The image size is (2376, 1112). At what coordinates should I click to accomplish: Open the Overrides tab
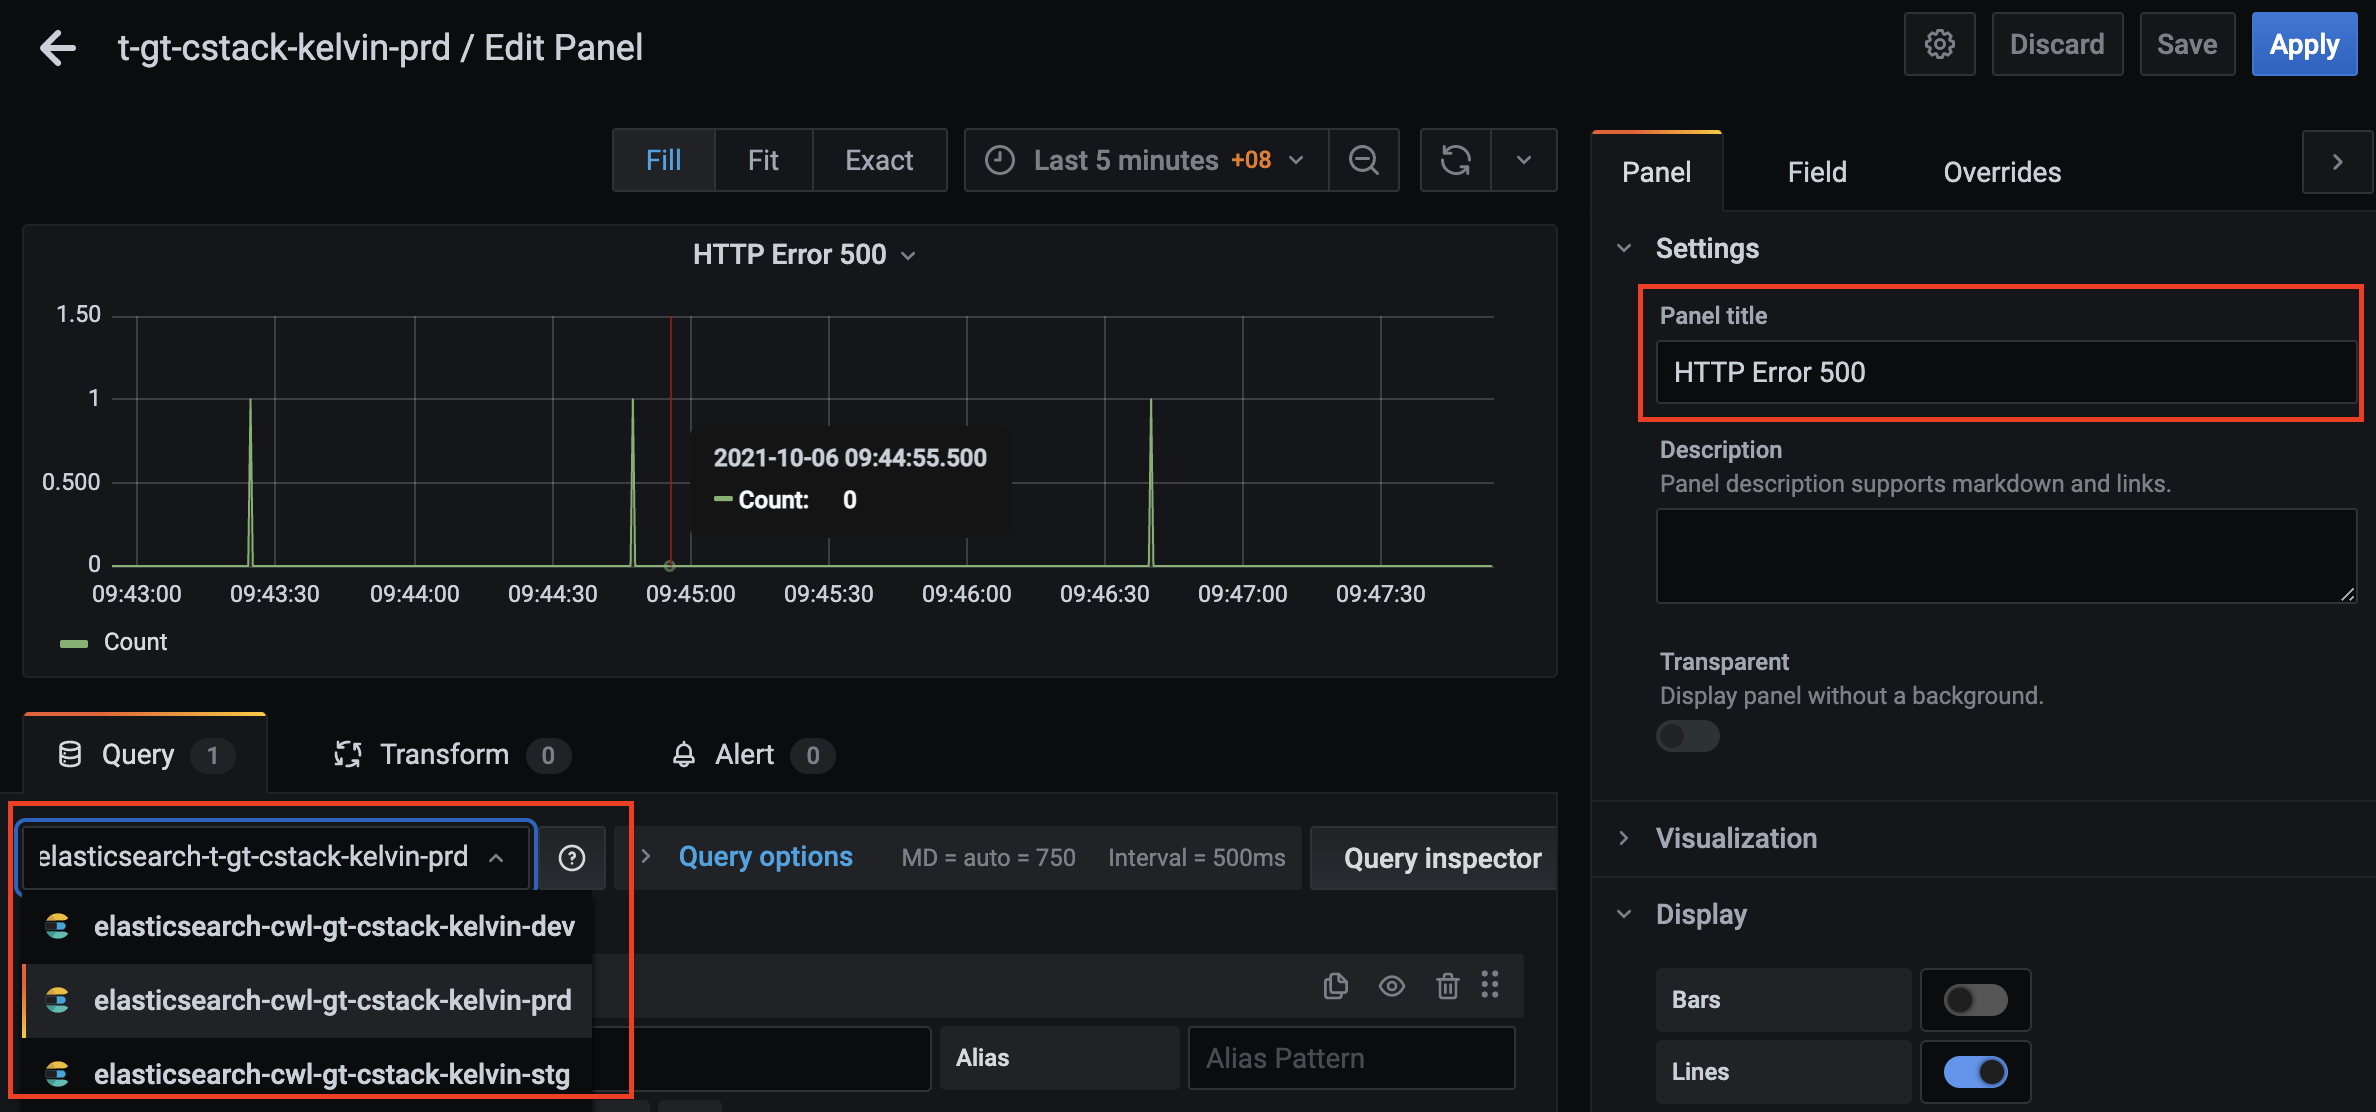pos(2001,172)
